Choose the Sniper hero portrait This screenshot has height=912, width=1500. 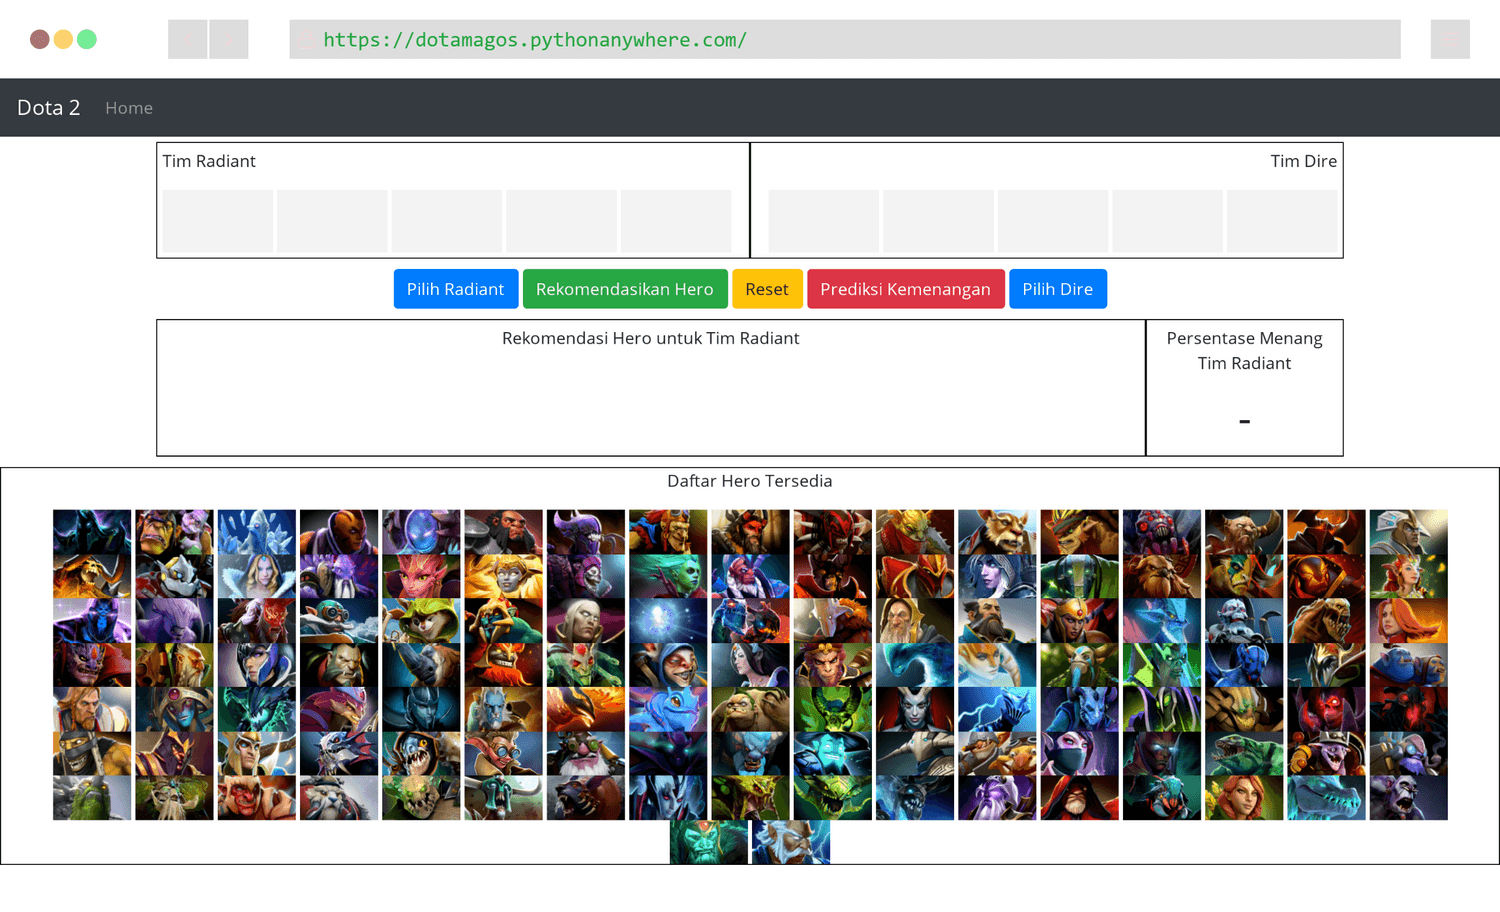[x=586, y=753]
